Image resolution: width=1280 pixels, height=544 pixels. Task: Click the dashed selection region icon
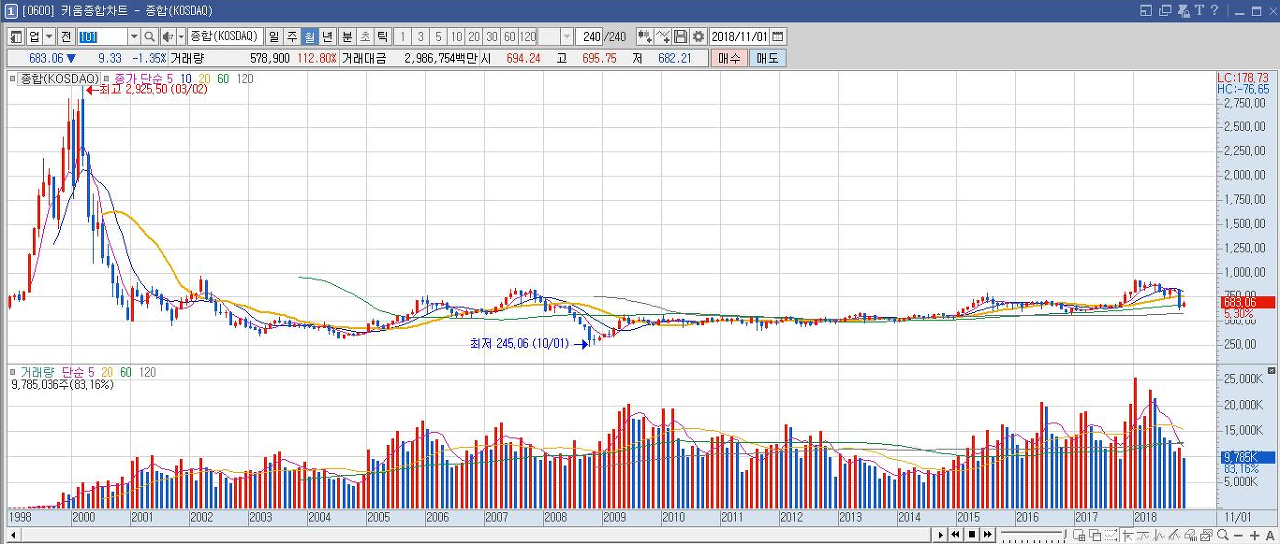1110,535
